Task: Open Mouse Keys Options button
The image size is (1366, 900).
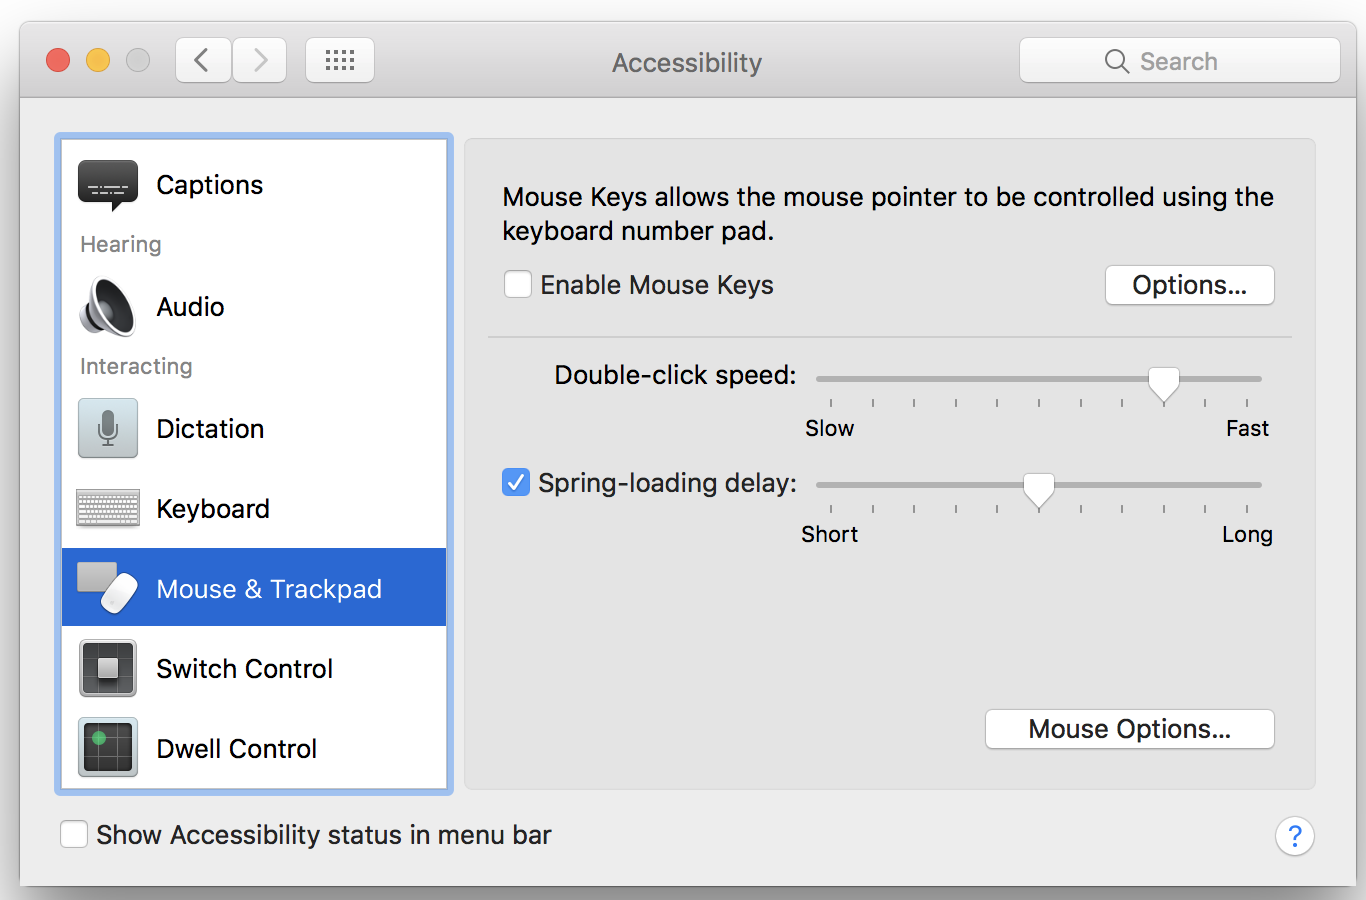Action: (x=1189, y=285)
